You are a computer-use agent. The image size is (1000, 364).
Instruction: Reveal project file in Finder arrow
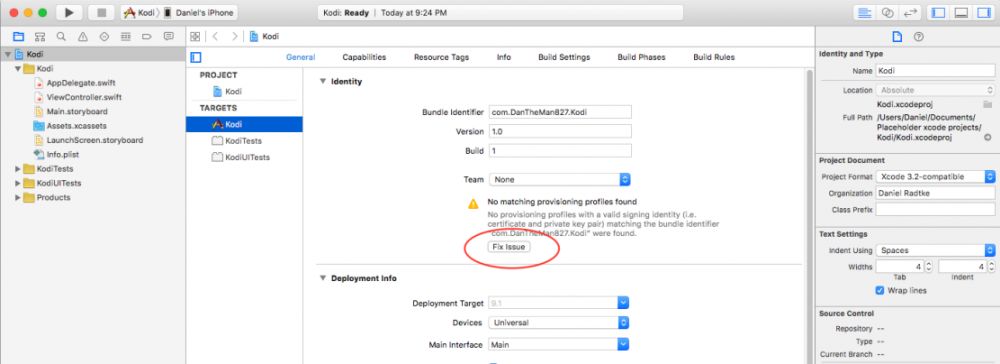(x=987, y=137)
